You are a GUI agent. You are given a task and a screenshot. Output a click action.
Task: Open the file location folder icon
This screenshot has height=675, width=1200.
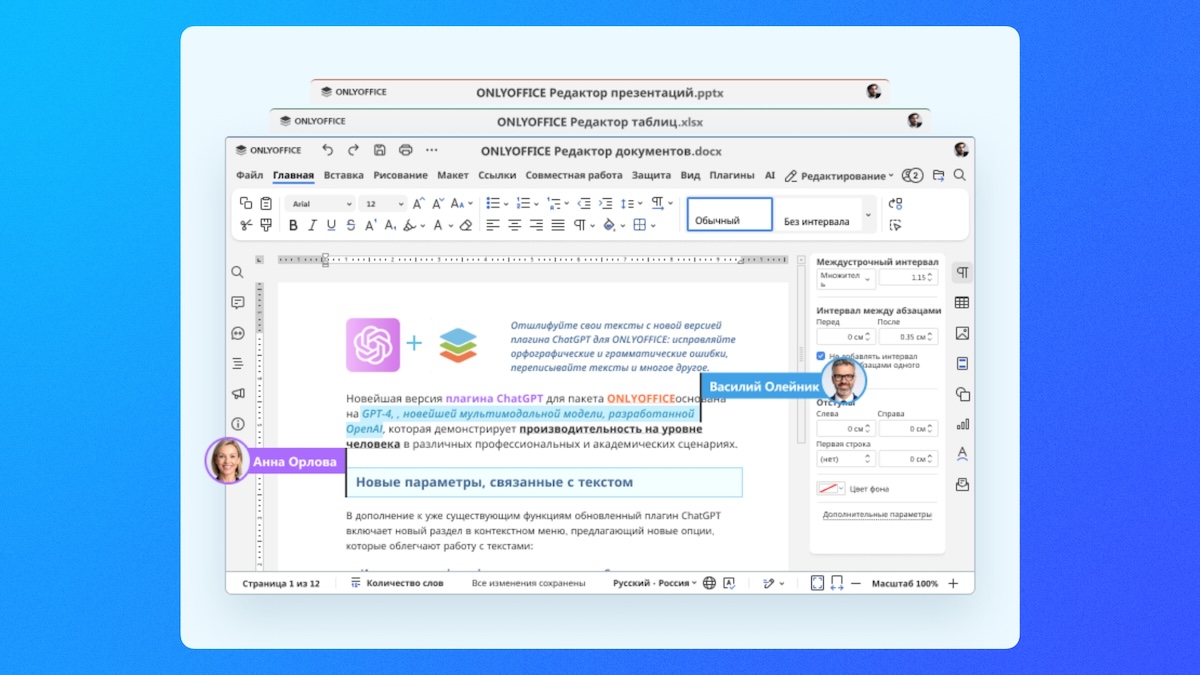tap(938, 175)
